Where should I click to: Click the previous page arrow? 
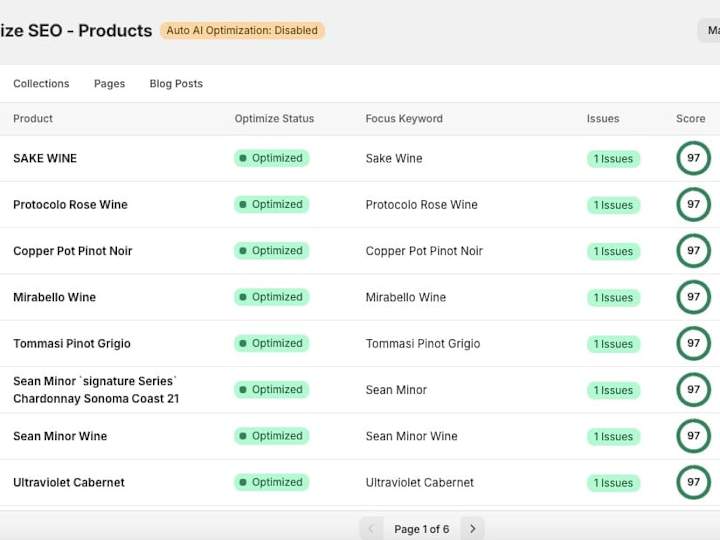371,529
